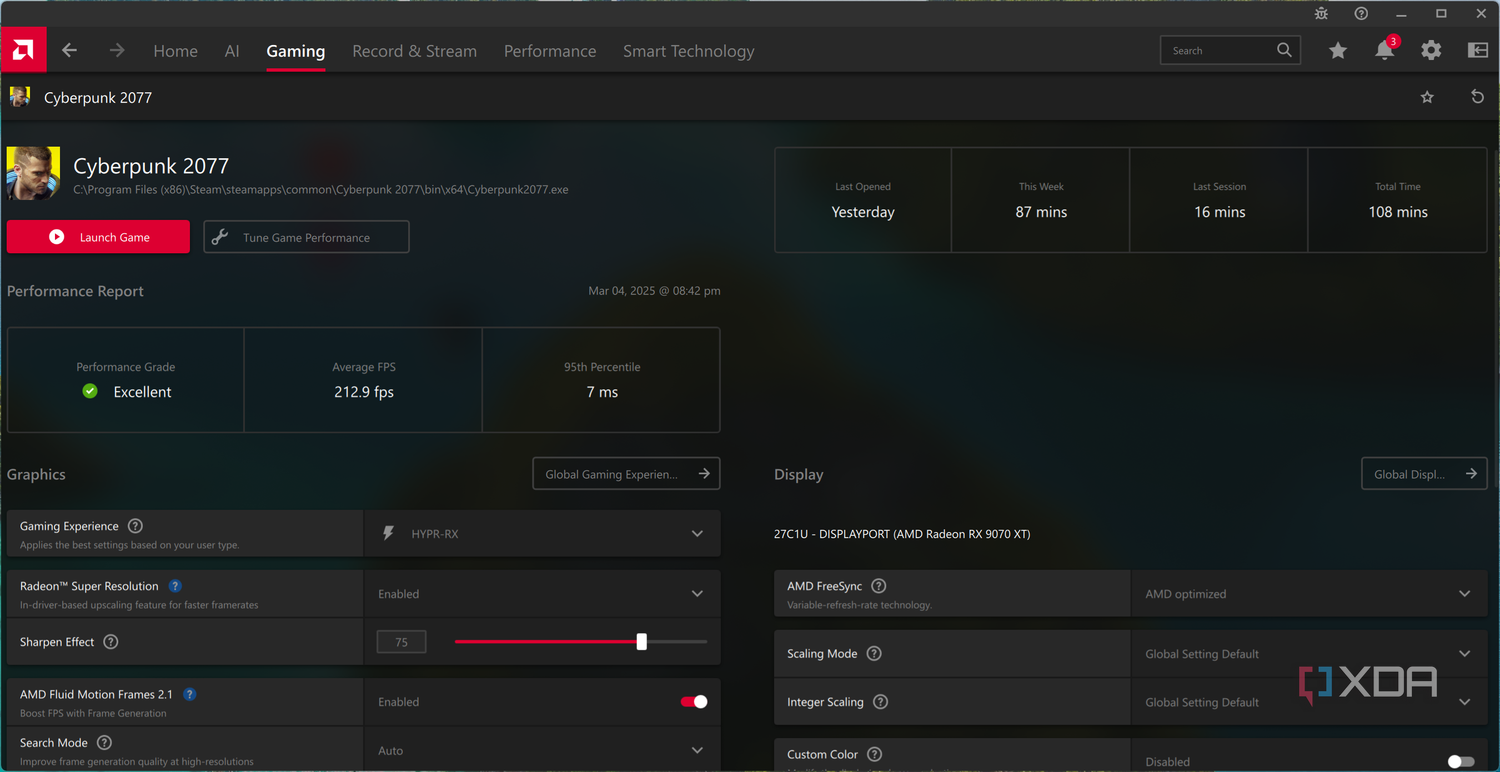Screen dimensions: 1500x772
Task: Show help for Sharpen Effect
Action: [111, 642]
